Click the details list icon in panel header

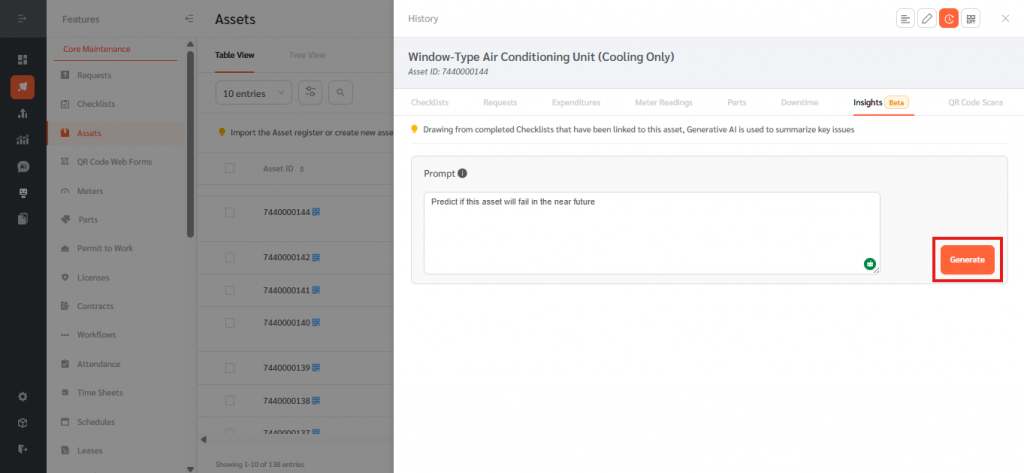coord(905,18)
